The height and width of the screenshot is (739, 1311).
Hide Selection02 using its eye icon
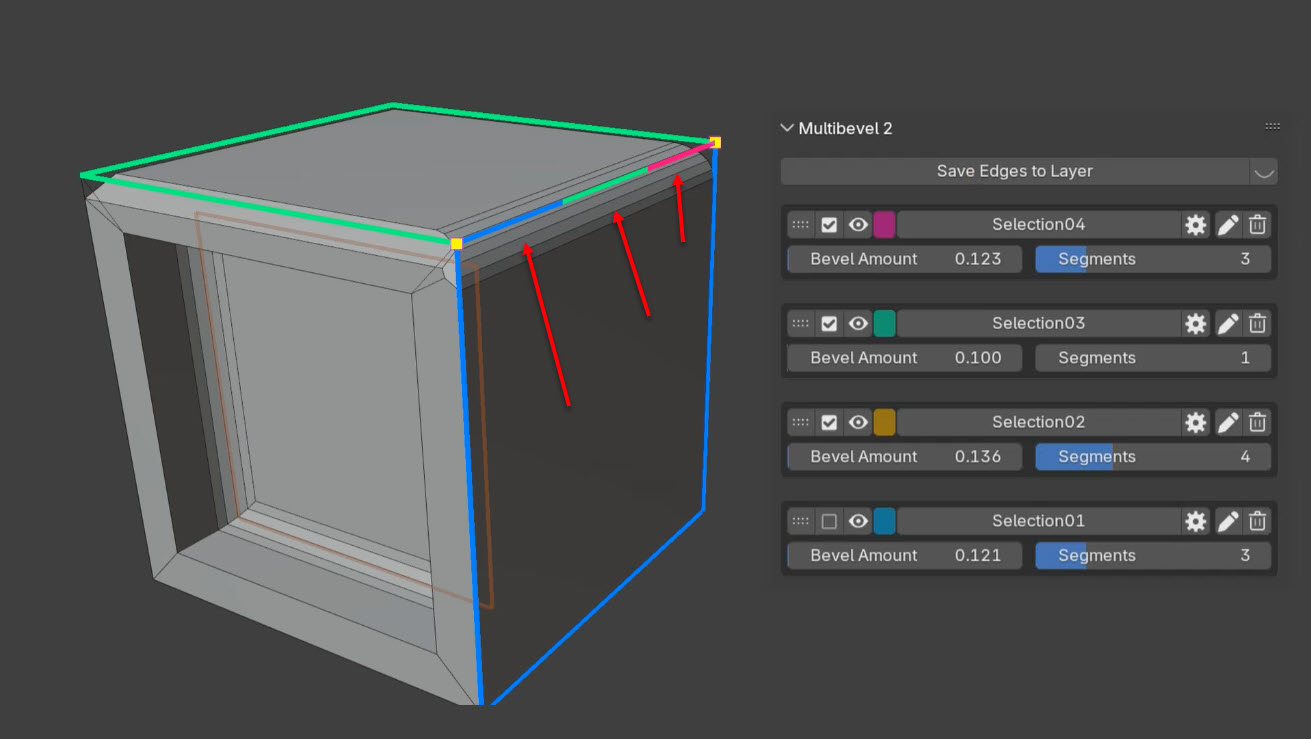click(858, 423)
